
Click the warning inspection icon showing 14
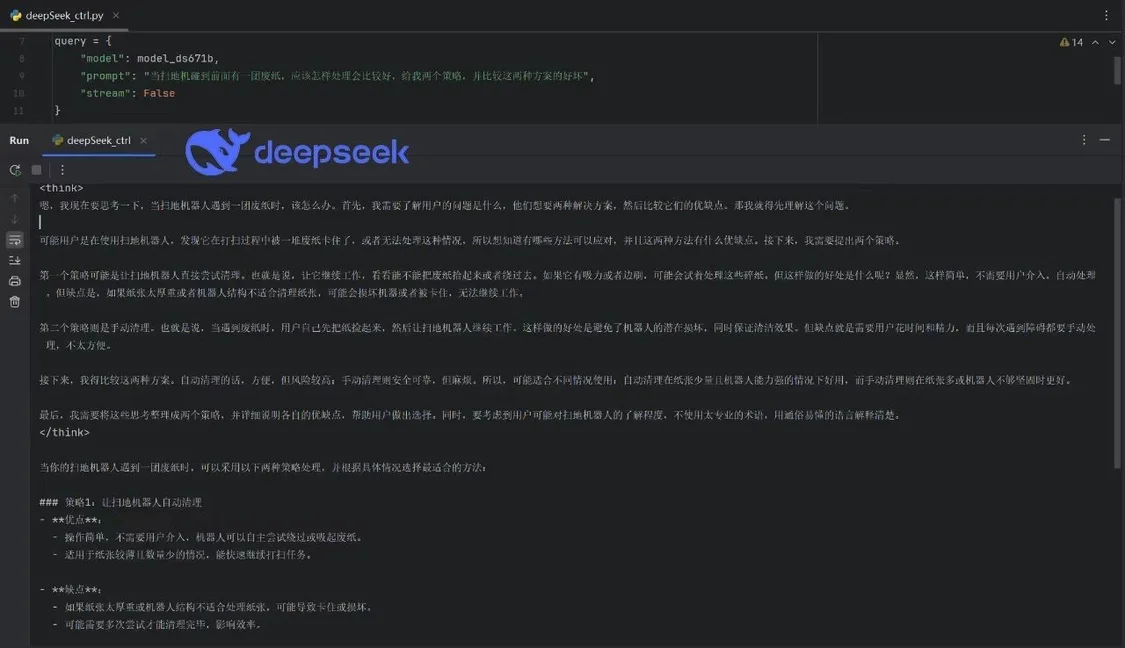(1065, 42)
